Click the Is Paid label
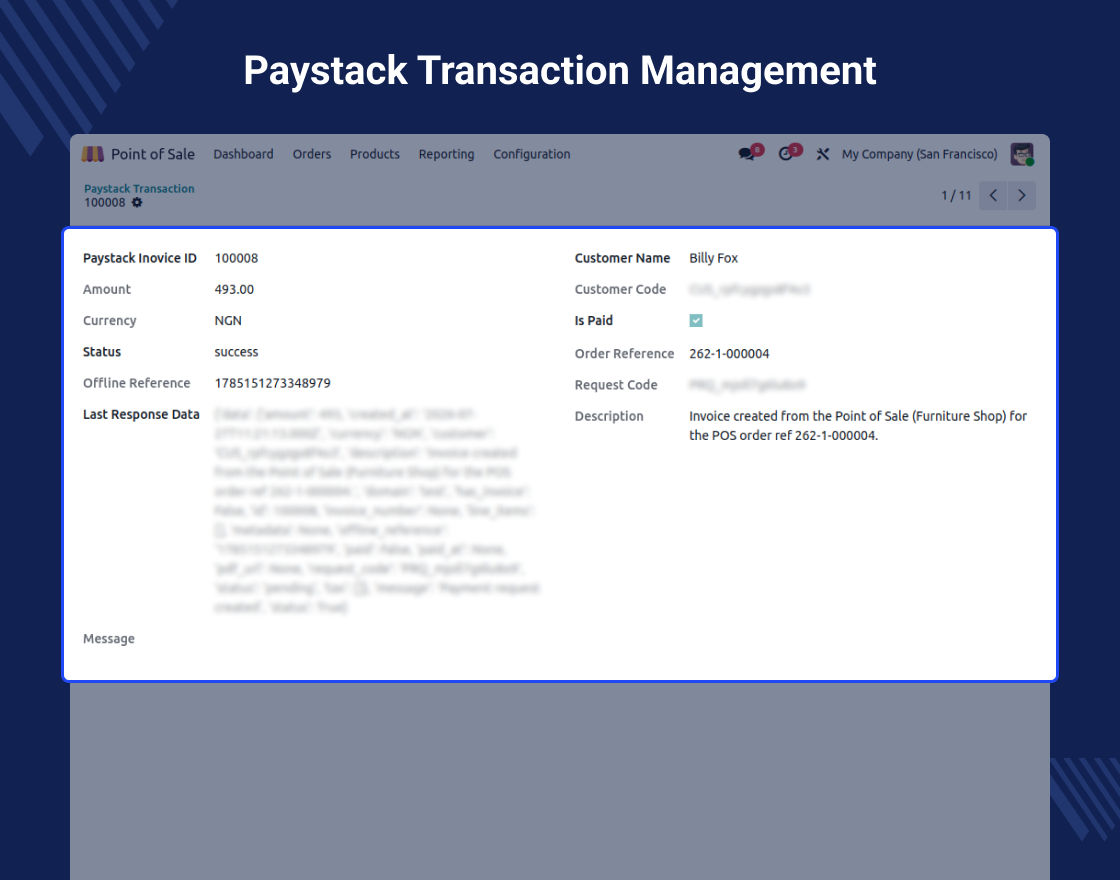The height and width of the screenshot is (880, 1120). click(x=594, y=321)
